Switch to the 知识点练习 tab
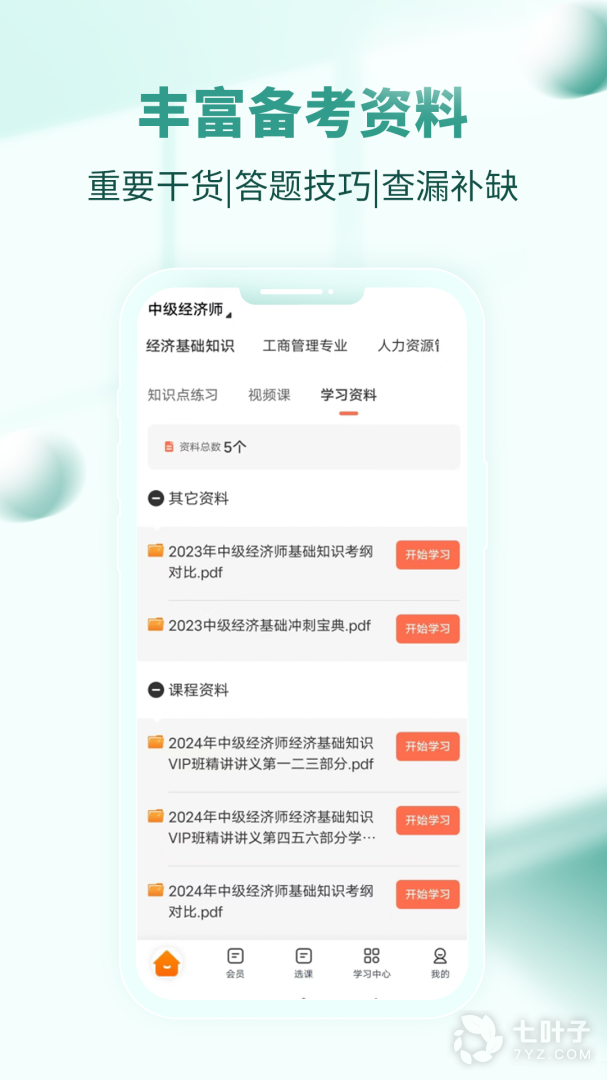 click(x=183, y=395)
